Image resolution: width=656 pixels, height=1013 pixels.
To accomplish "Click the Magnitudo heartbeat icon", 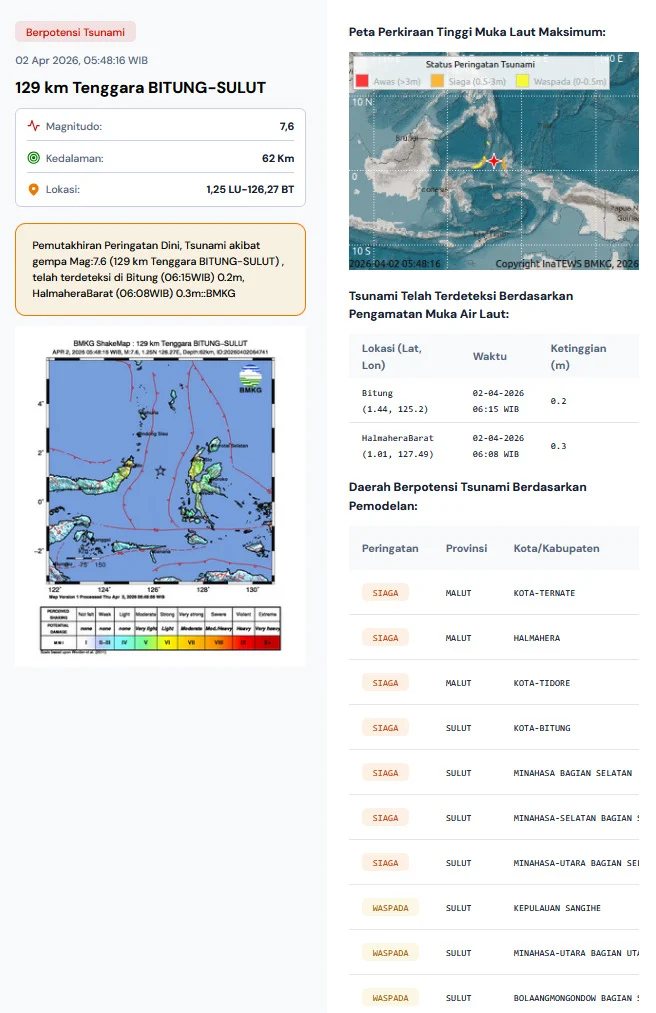I will tap(34, 127).
